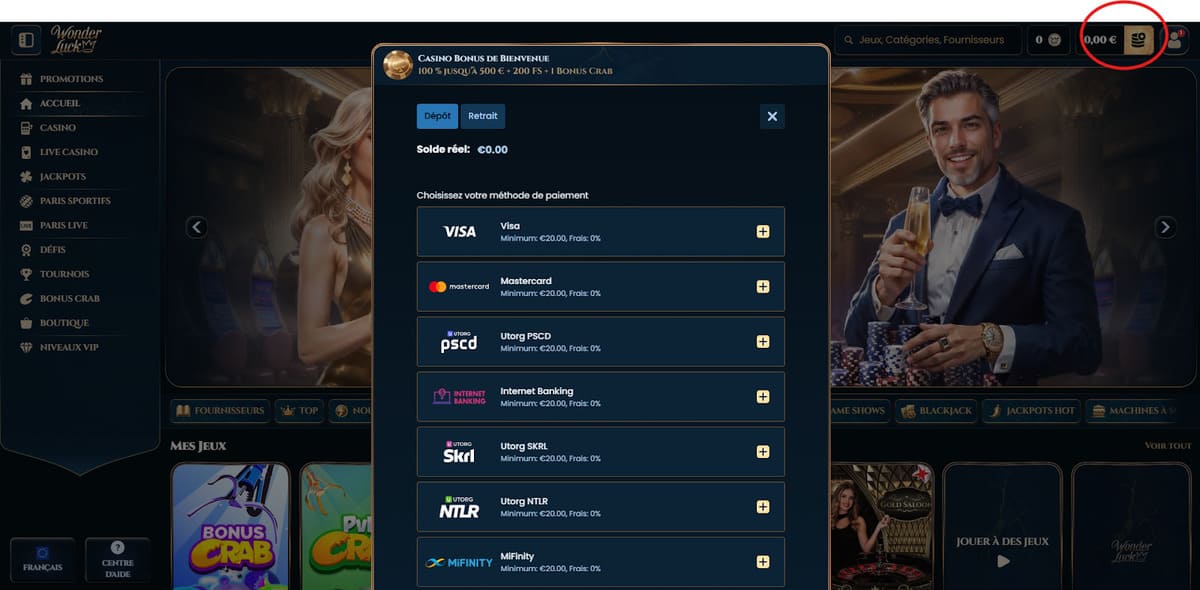Open the Bonus Crab game thumbnail

[x=230, y=525]
